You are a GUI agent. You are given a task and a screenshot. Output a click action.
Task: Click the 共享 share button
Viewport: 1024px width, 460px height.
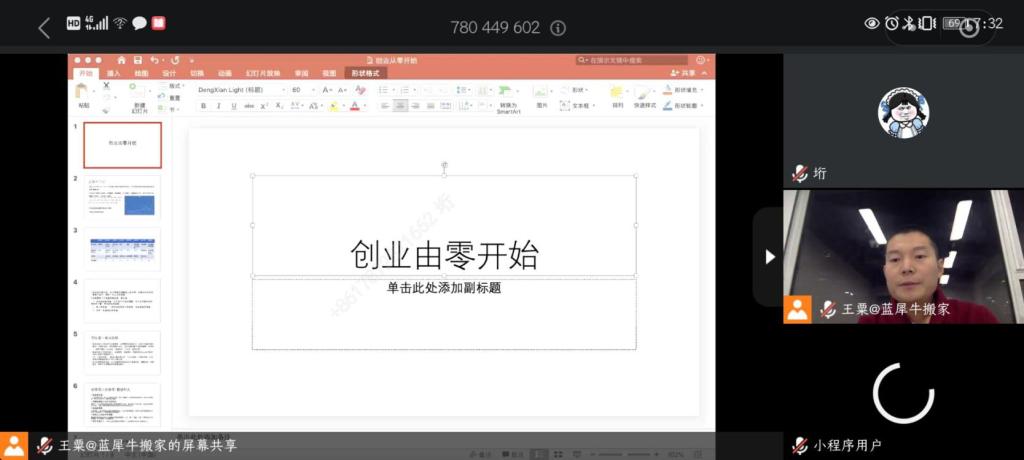click(x=683, y=73)
